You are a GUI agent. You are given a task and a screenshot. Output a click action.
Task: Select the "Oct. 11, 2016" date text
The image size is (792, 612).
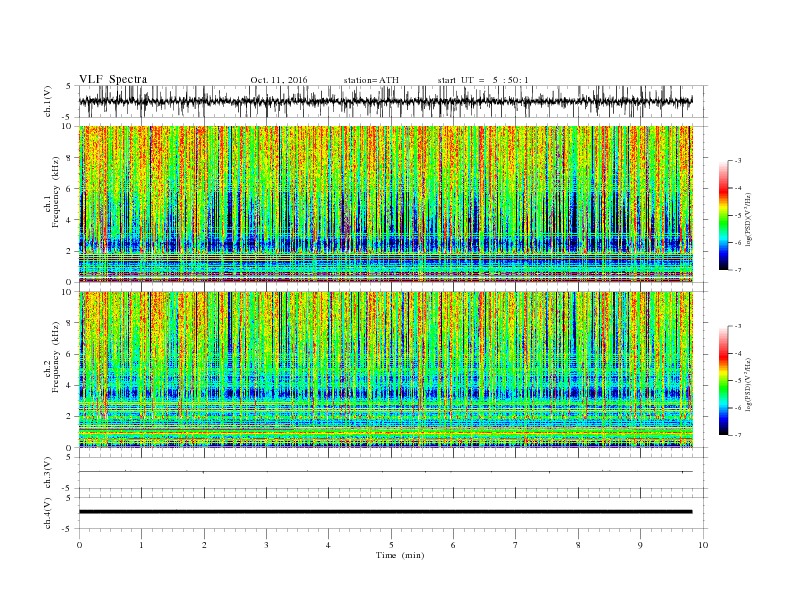[x=279, y=80]
